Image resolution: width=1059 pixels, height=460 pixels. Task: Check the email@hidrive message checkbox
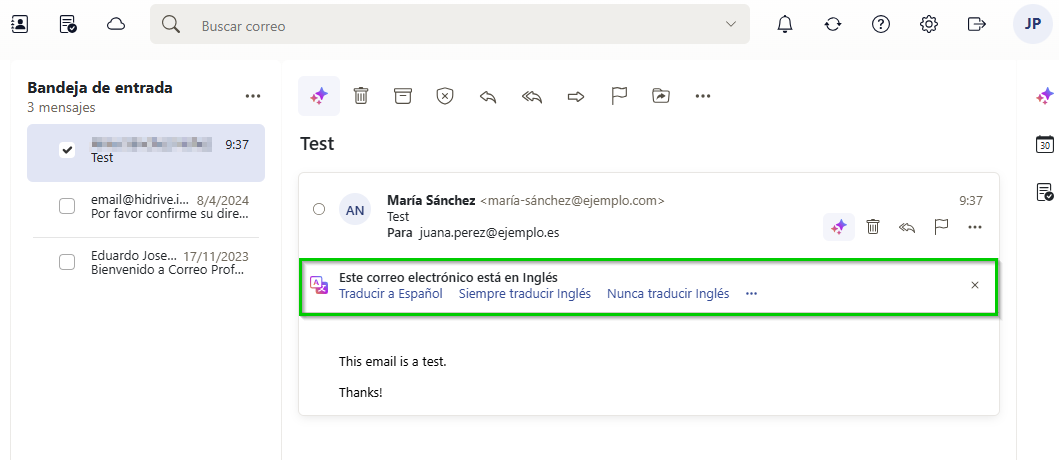[x=67, y=207]
